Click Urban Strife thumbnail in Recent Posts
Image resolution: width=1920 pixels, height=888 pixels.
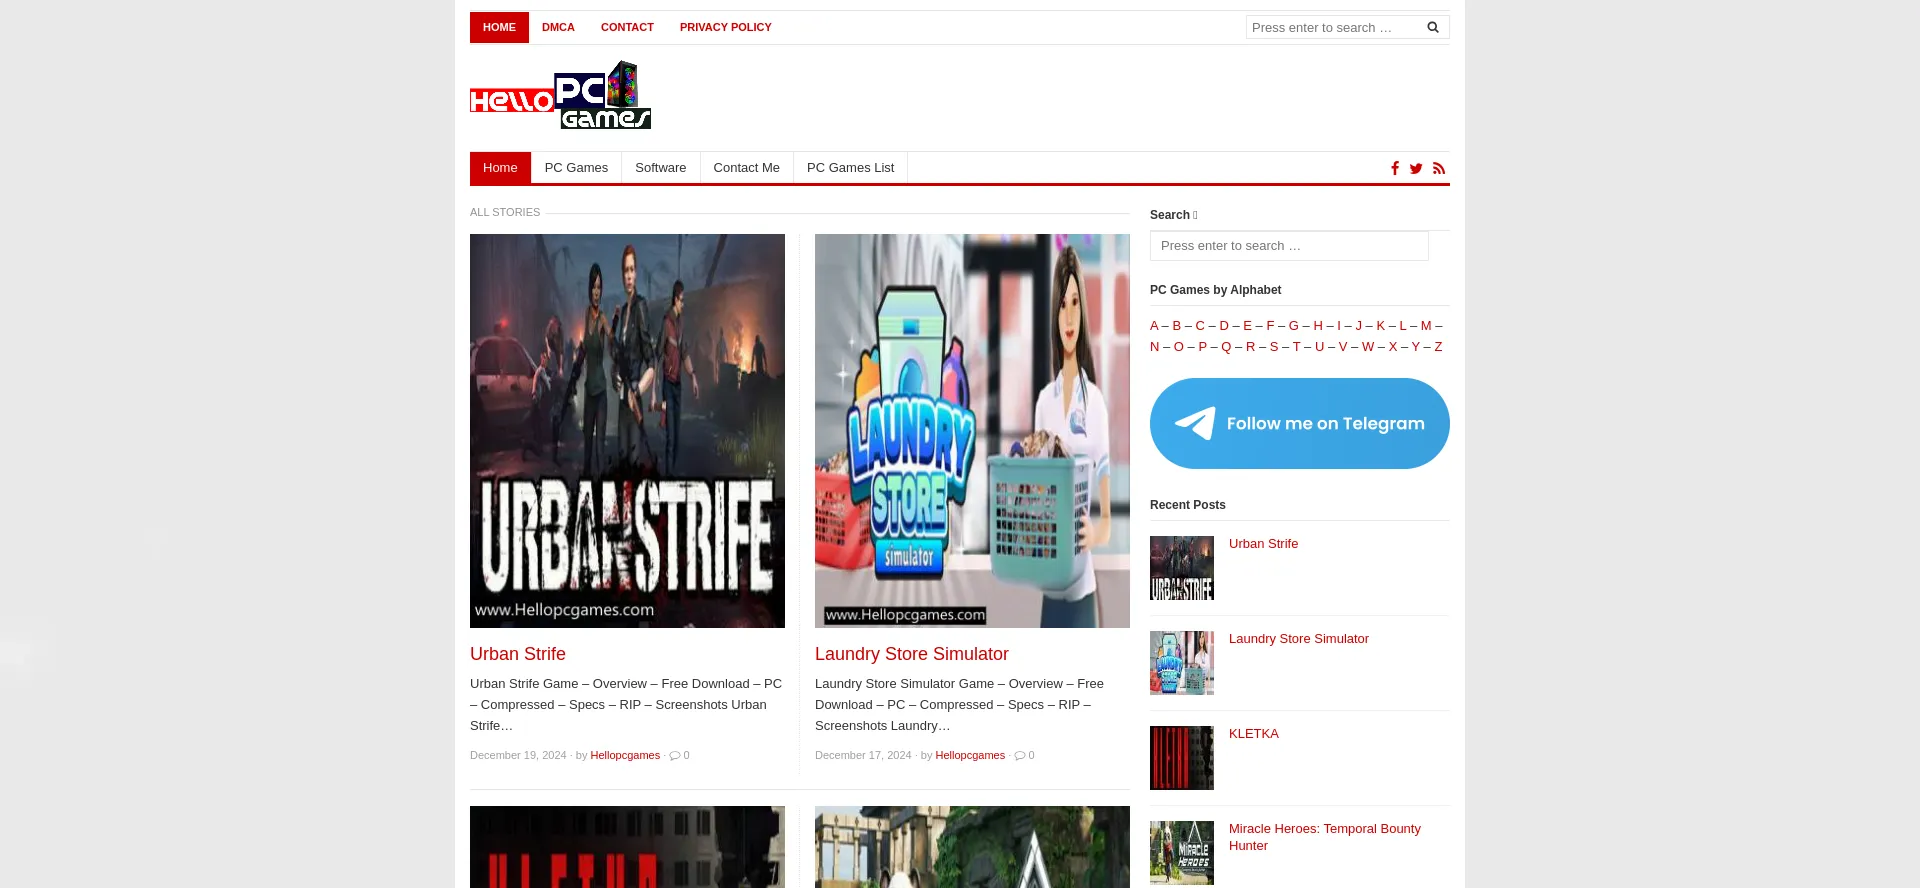1182,568
